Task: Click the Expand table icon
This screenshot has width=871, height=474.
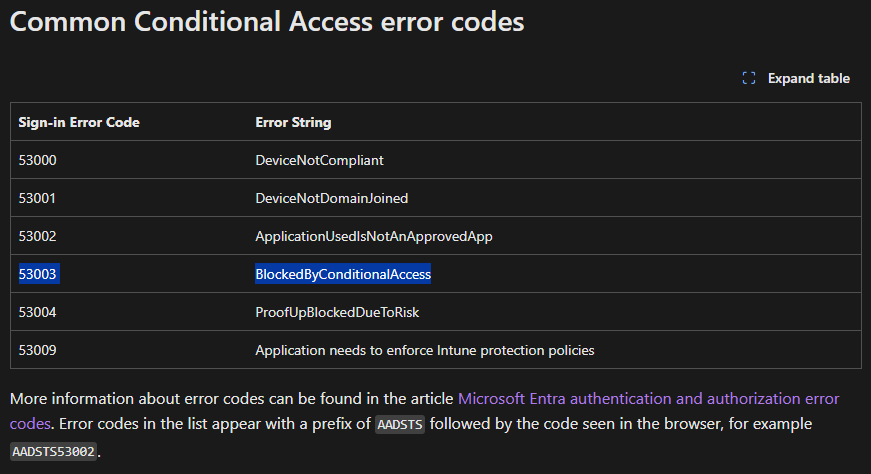Action: click(x=749, y=78)
